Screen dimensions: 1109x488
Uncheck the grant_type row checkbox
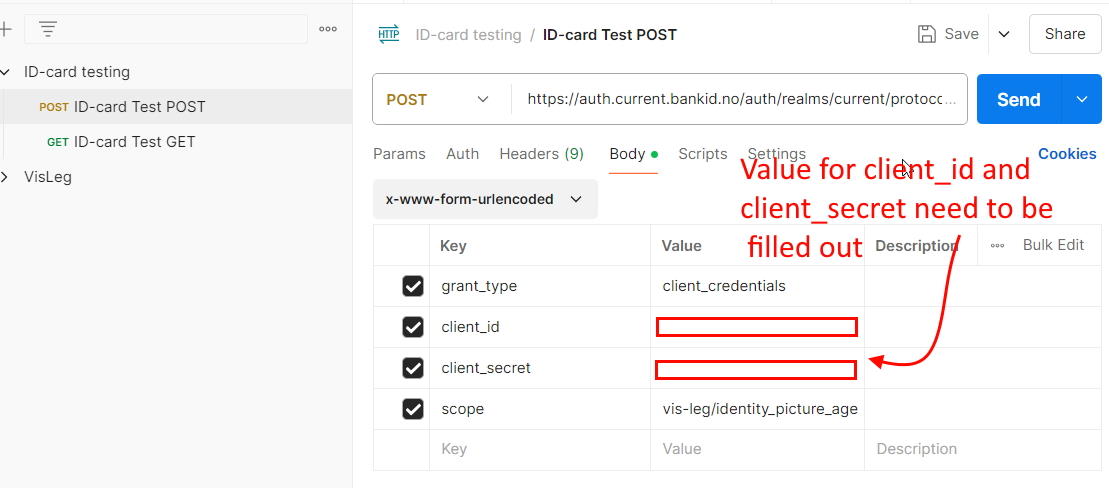coord(412,286)
